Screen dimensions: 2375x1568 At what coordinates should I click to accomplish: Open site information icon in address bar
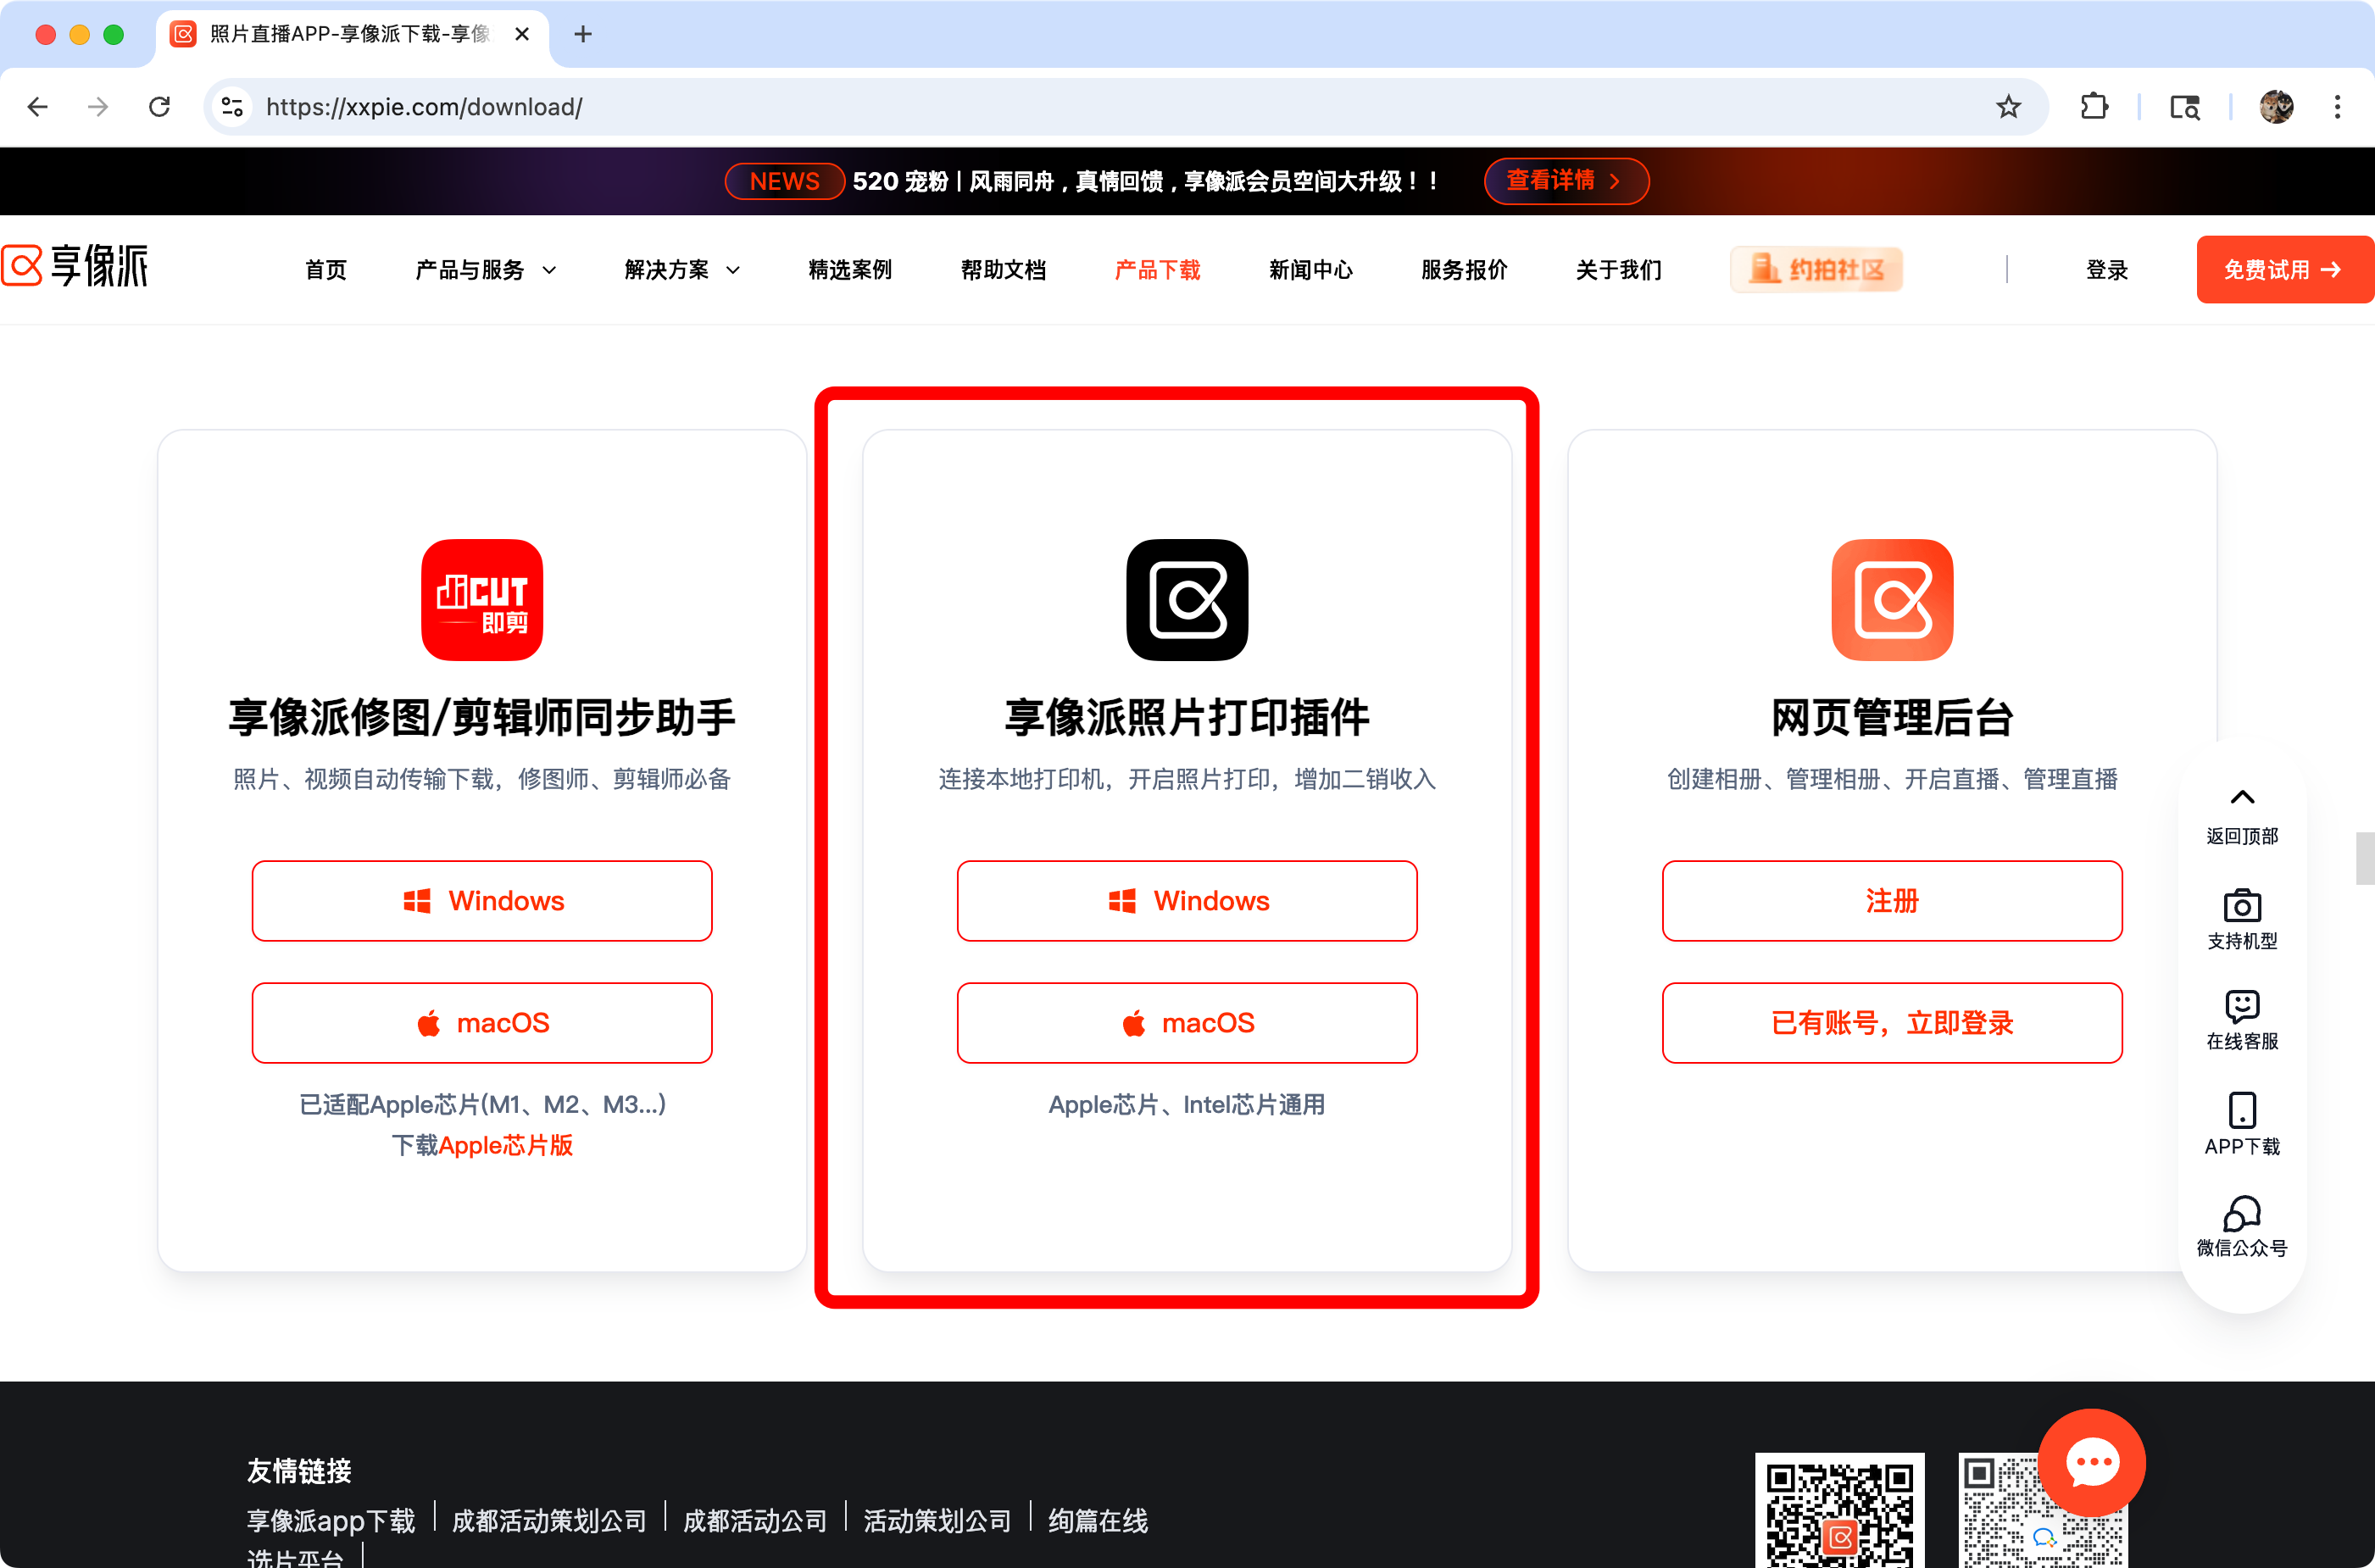pyautogui.click(x=232, y=107)
